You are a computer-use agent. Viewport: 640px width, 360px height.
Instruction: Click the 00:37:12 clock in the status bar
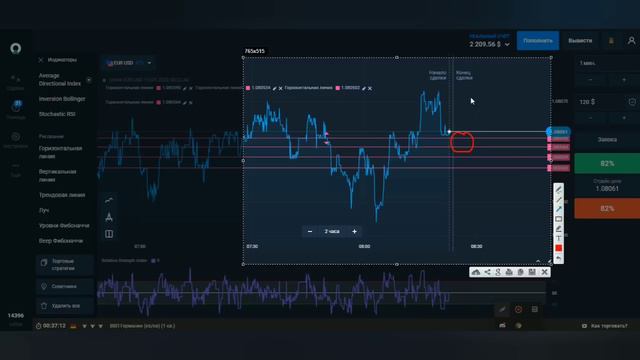pyautogui.click(x=51, y=326)
